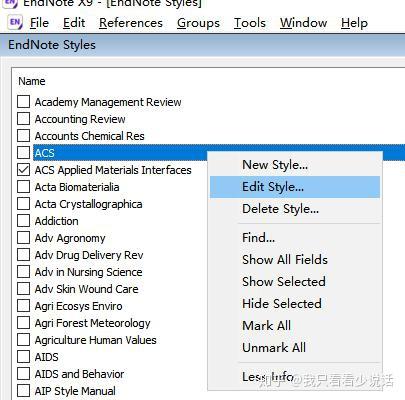Check the Adv Skin Wound Care checkbox
The height and width of the screenshot is (400, 405).
point(23,289)
